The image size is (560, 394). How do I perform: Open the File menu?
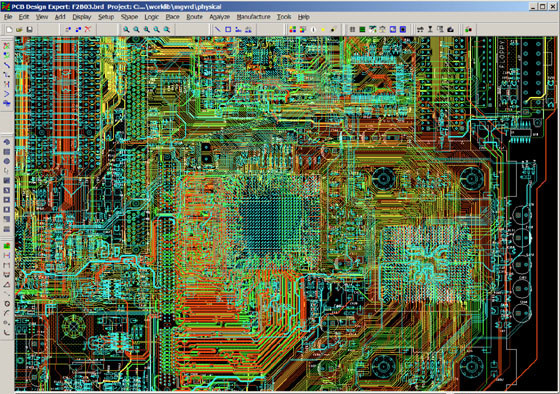[x=8, y=17]
